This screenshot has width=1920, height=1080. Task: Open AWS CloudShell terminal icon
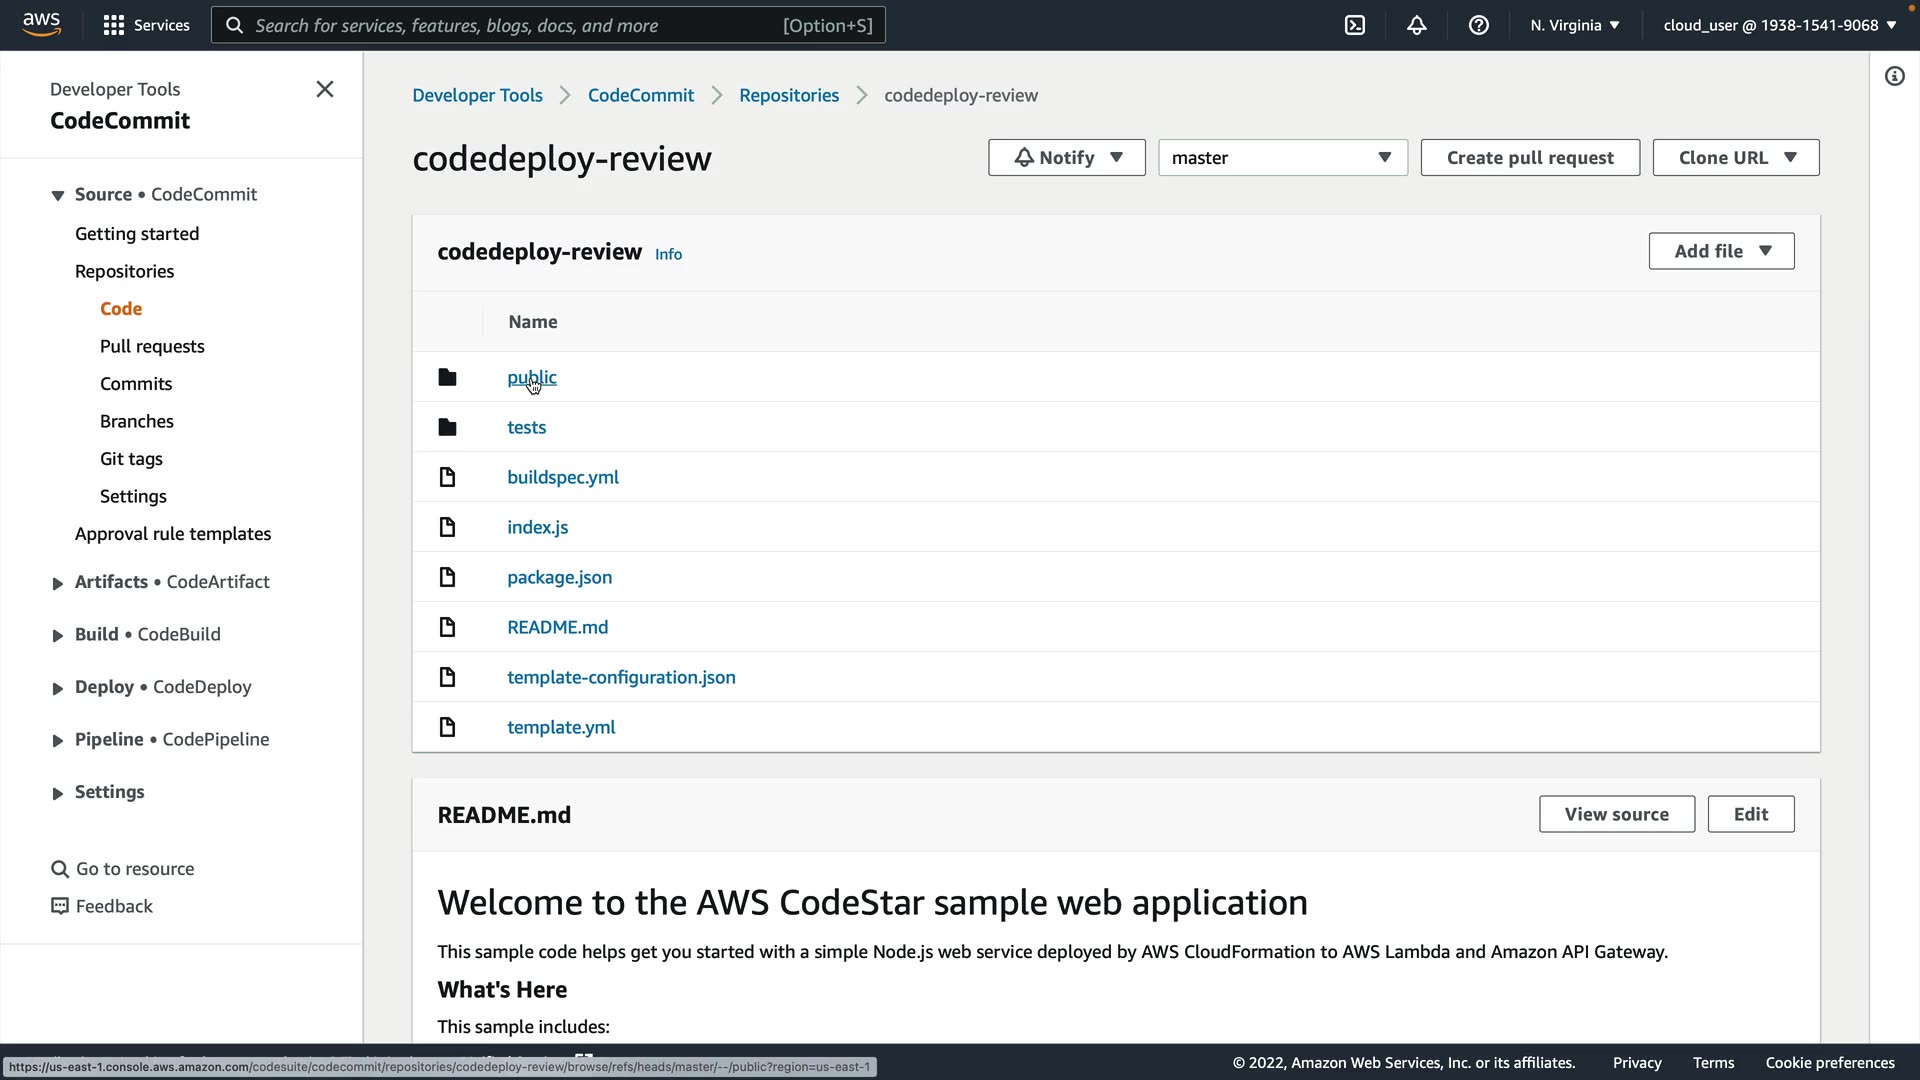pyautogui.click(x=1354, y=25)
